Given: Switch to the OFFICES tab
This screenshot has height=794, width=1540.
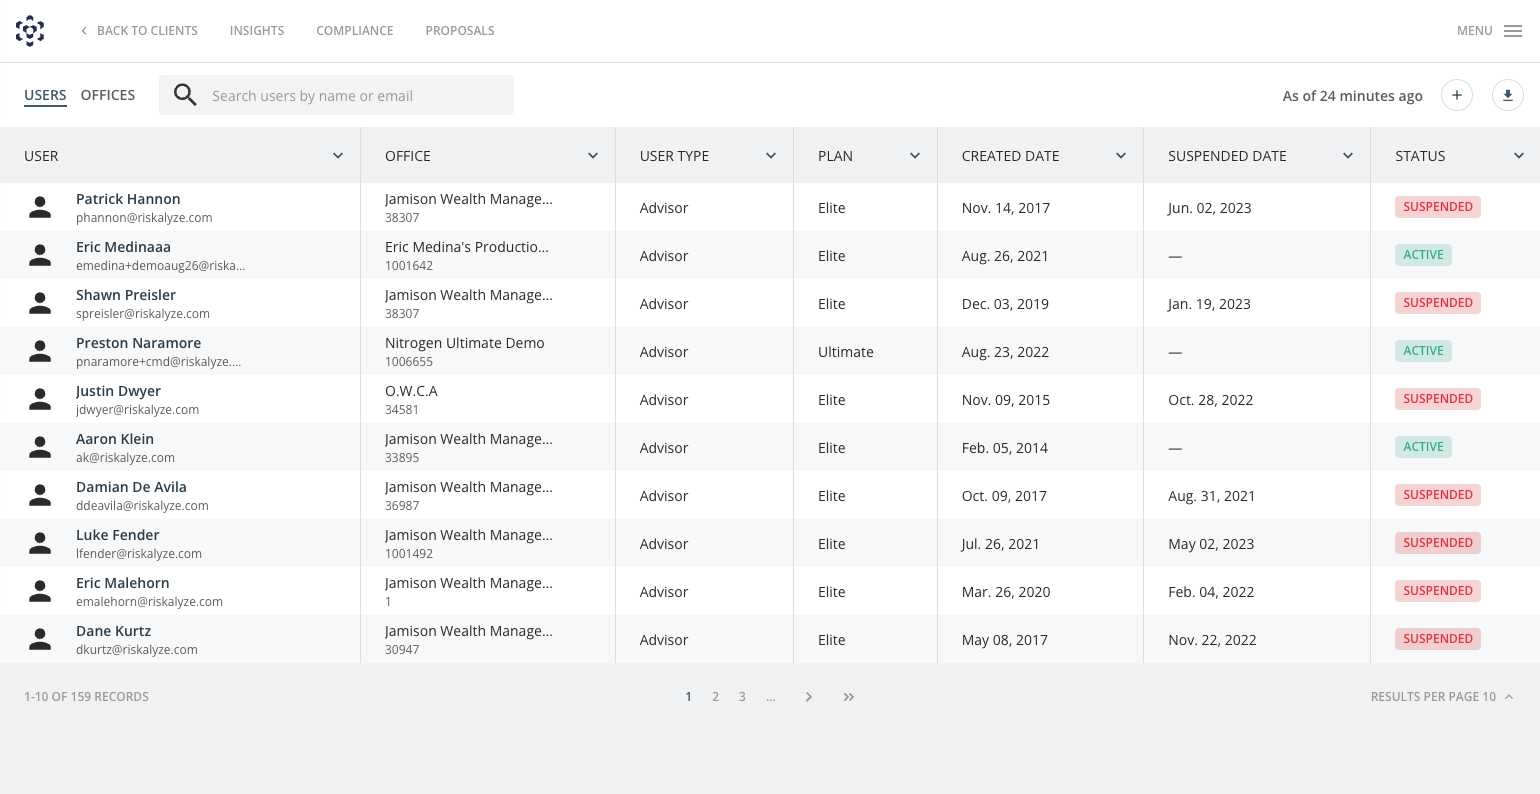Looking at the screenshot, I should click(108, 95).
